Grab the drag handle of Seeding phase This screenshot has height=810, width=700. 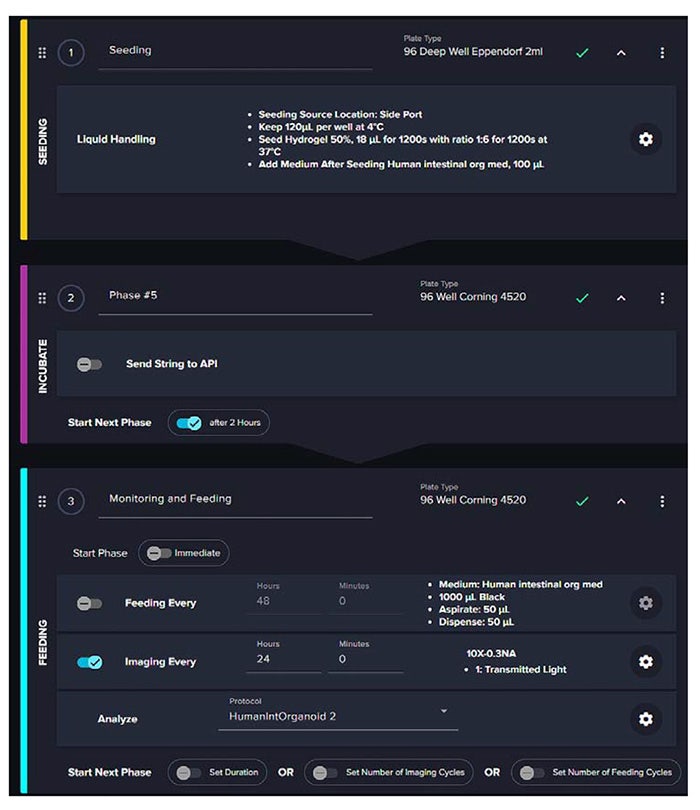[42, 53]
